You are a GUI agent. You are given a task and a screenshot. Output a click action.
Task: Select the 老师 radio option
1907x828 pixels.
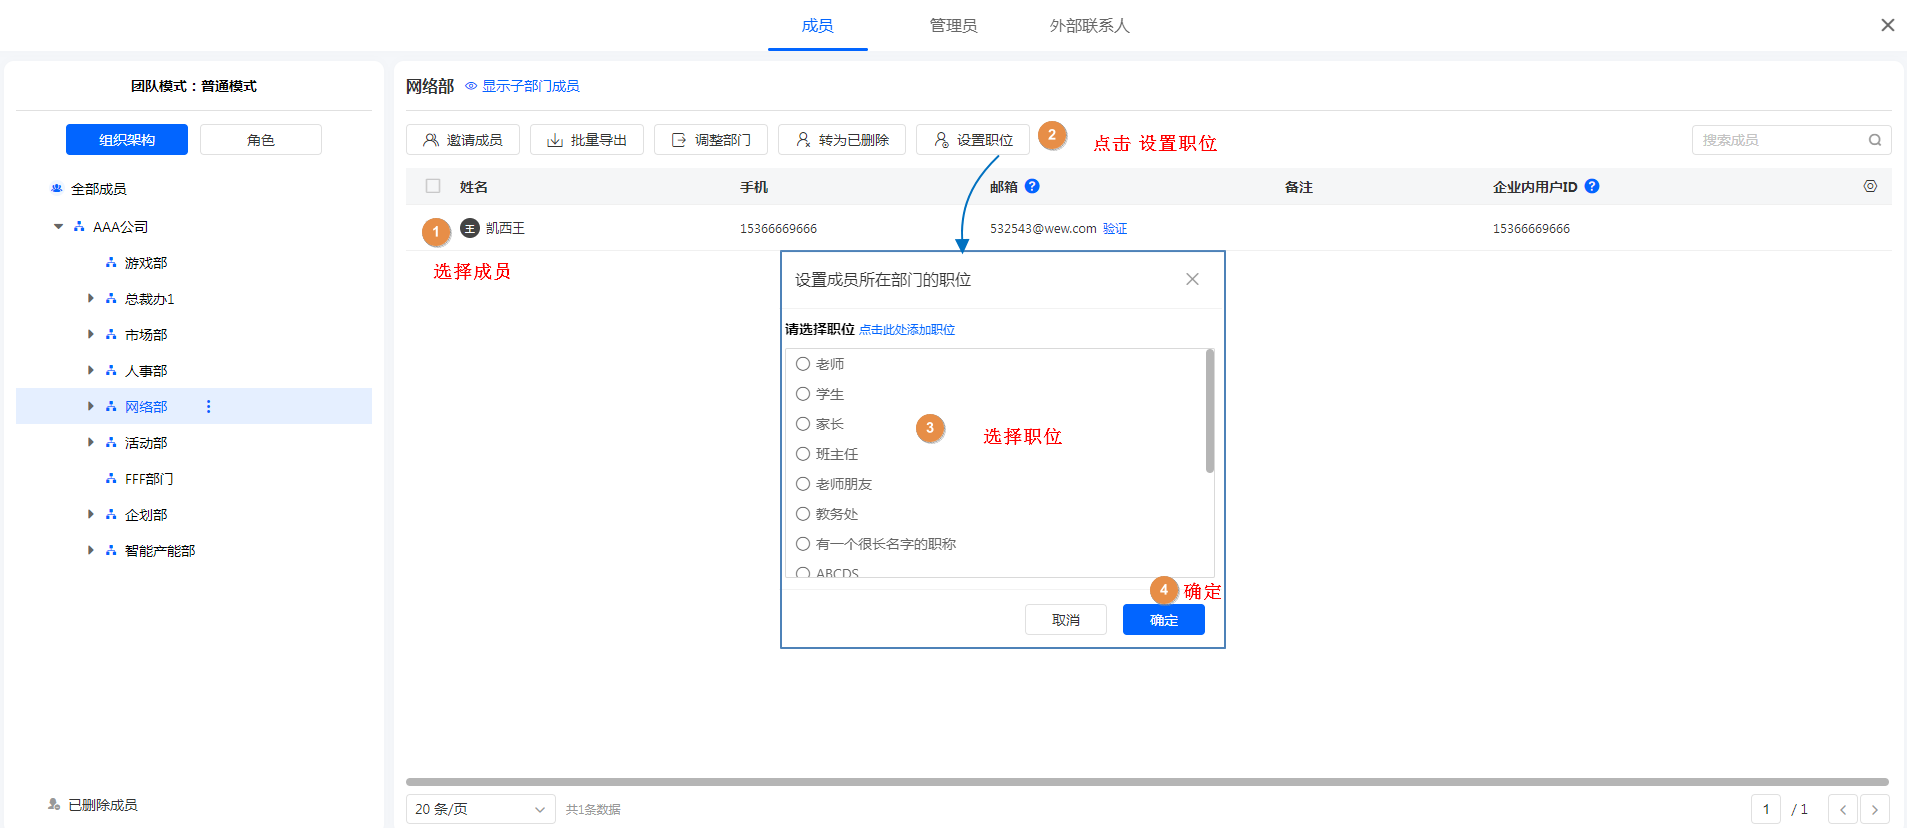coord(803,364)
